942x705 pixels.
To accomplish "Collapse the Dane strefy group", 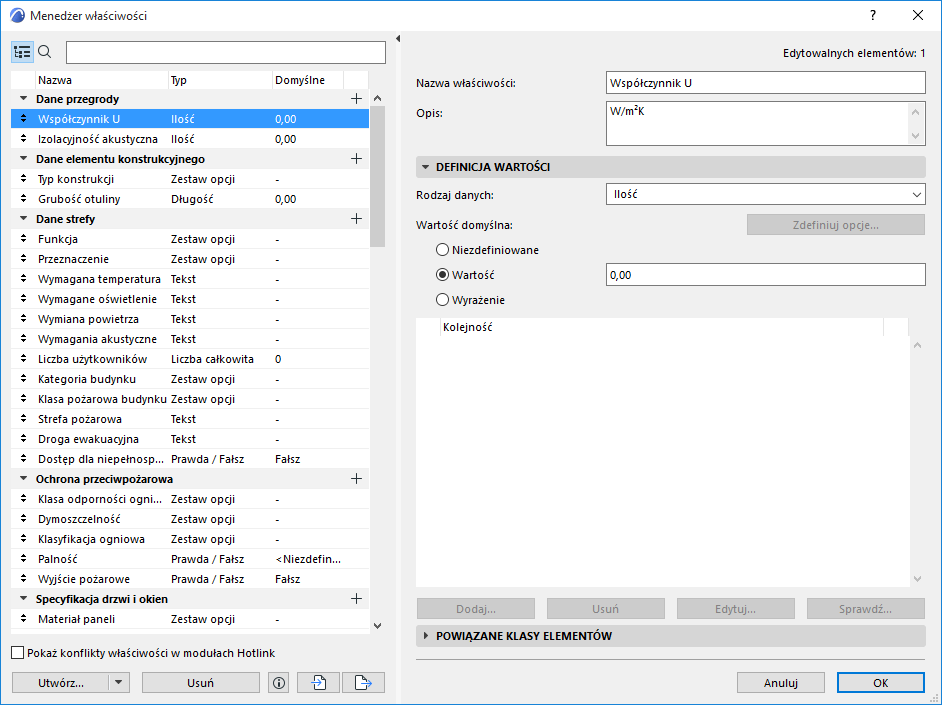I will coord(23,219).
